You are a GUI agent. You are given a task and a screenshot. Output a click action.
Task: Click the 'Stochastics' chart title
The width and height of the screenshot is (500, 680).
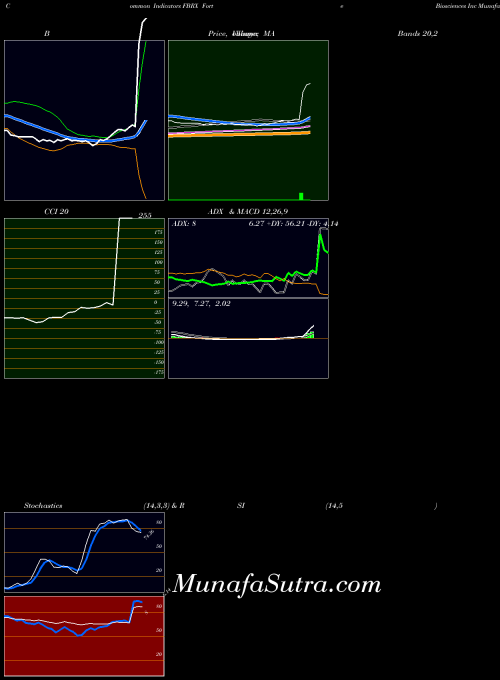pyautogui.click(x=43, y=506)
